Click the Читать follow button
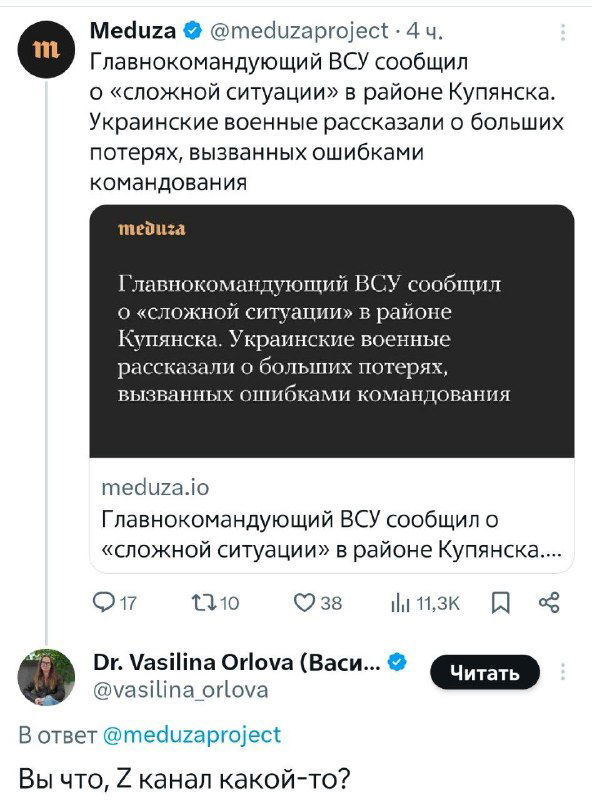 click(490, 673)
